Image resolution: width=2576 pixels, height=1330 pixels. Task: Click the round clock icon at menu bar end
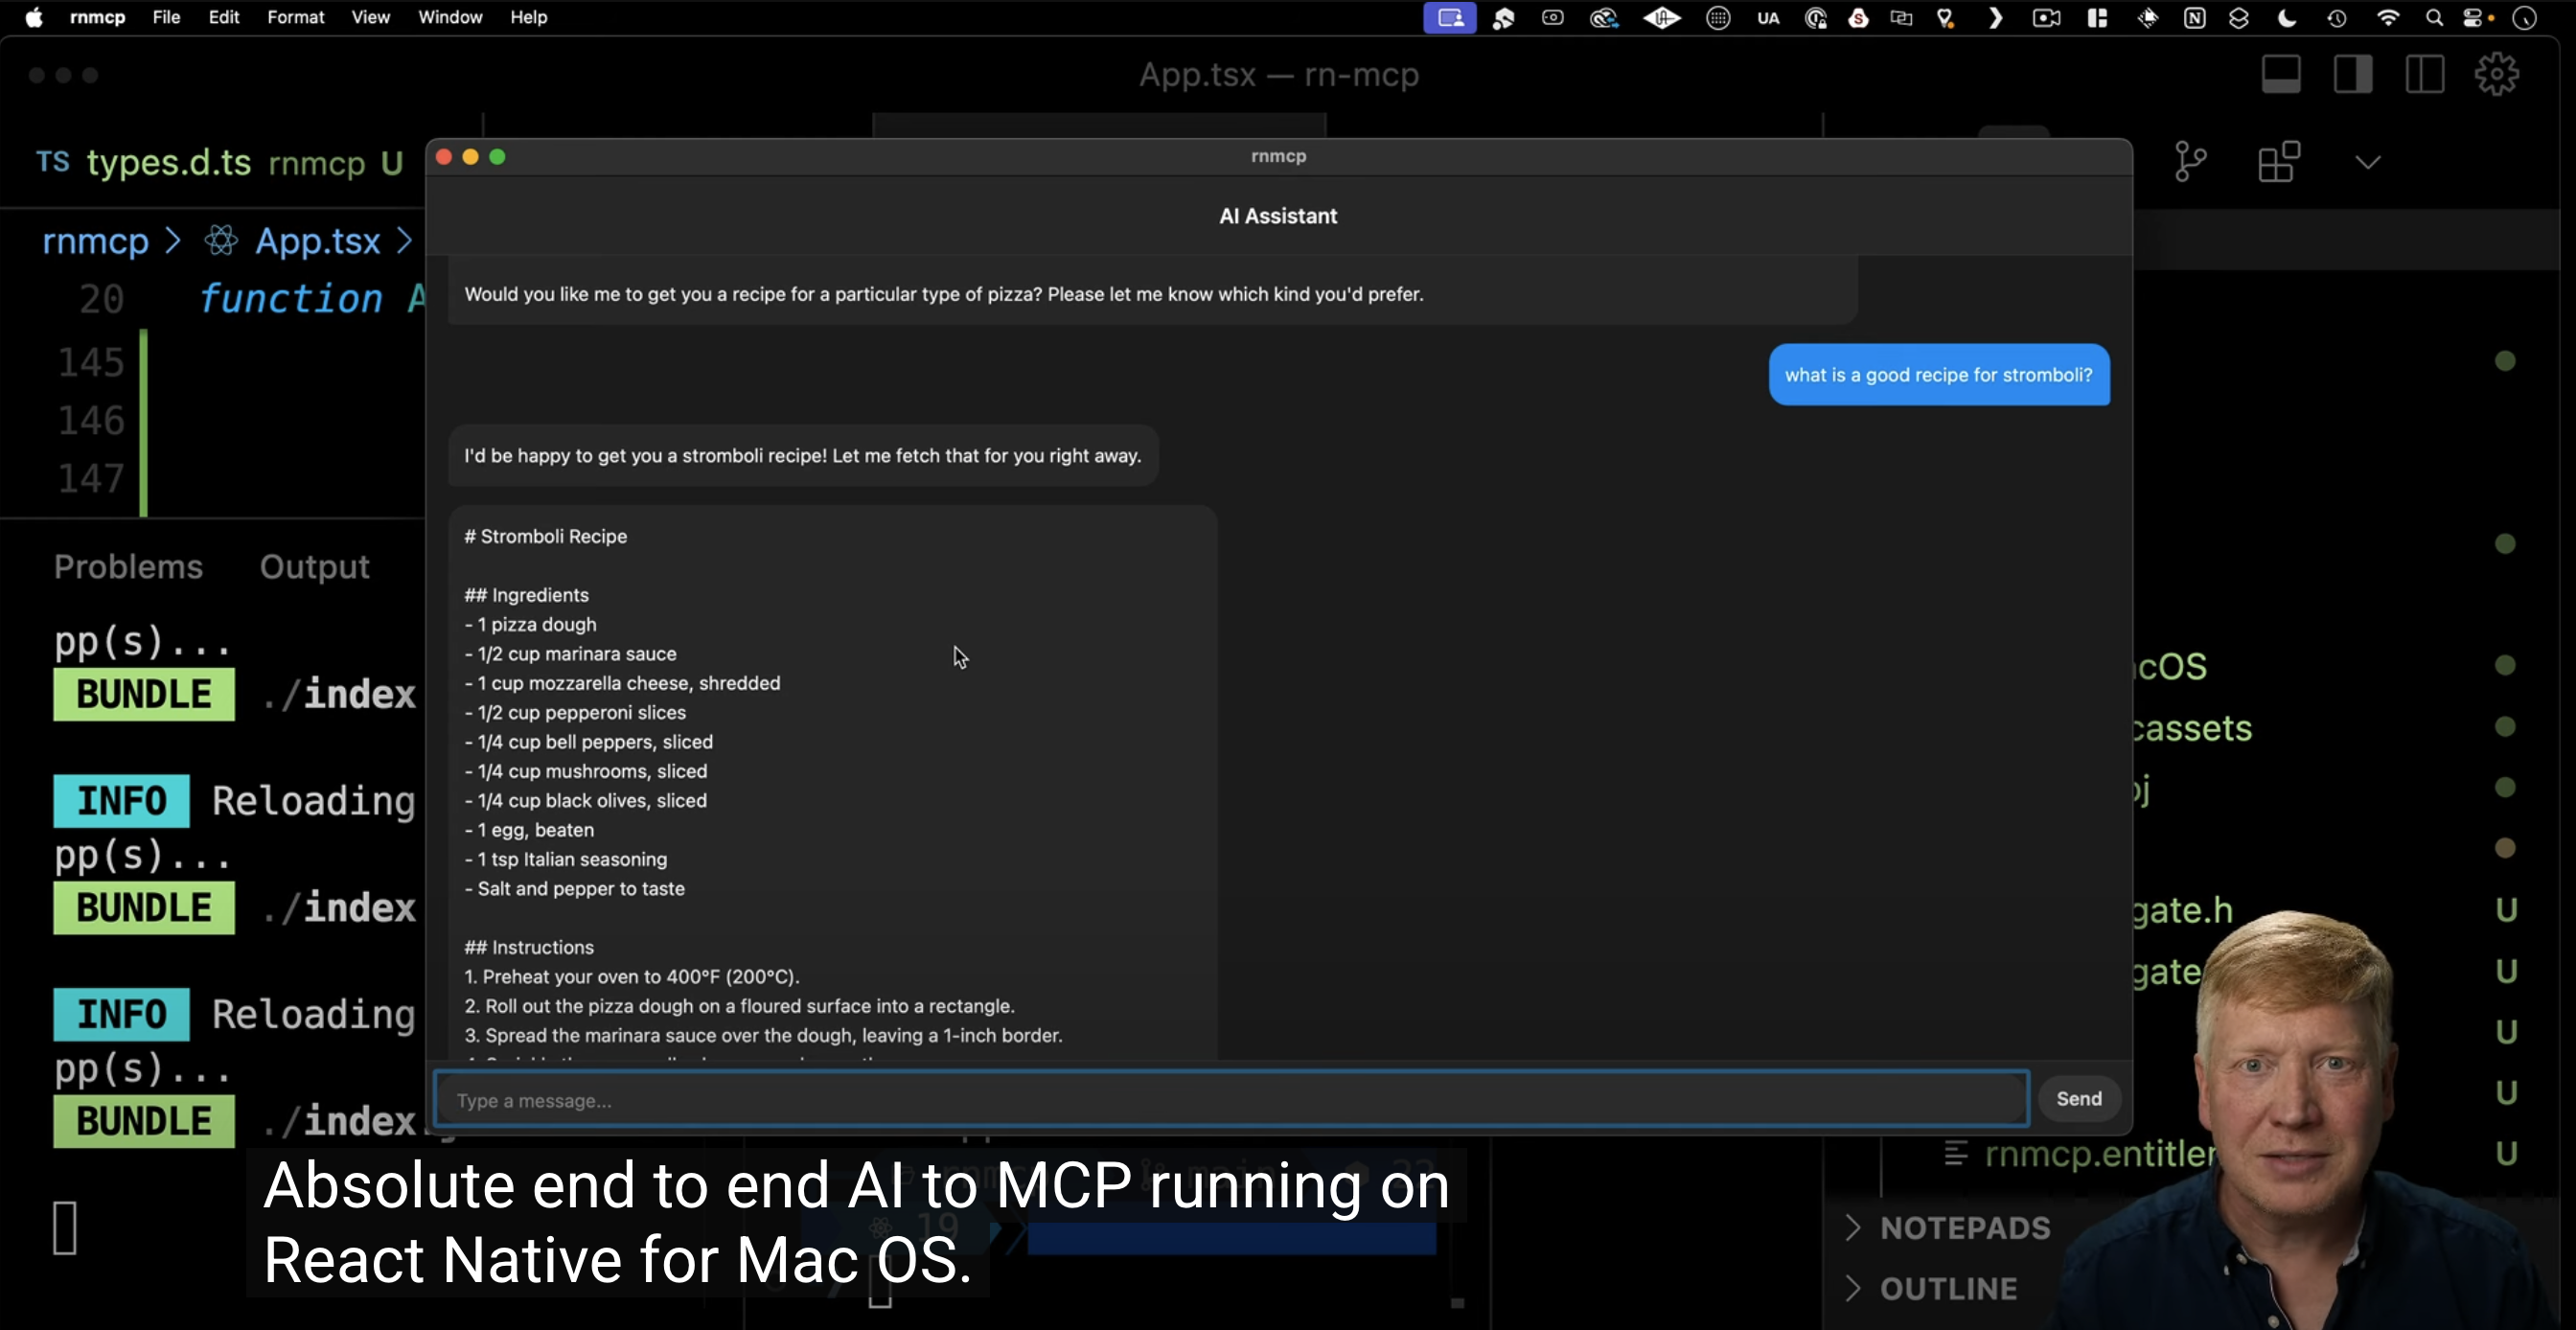point(2525,17)
